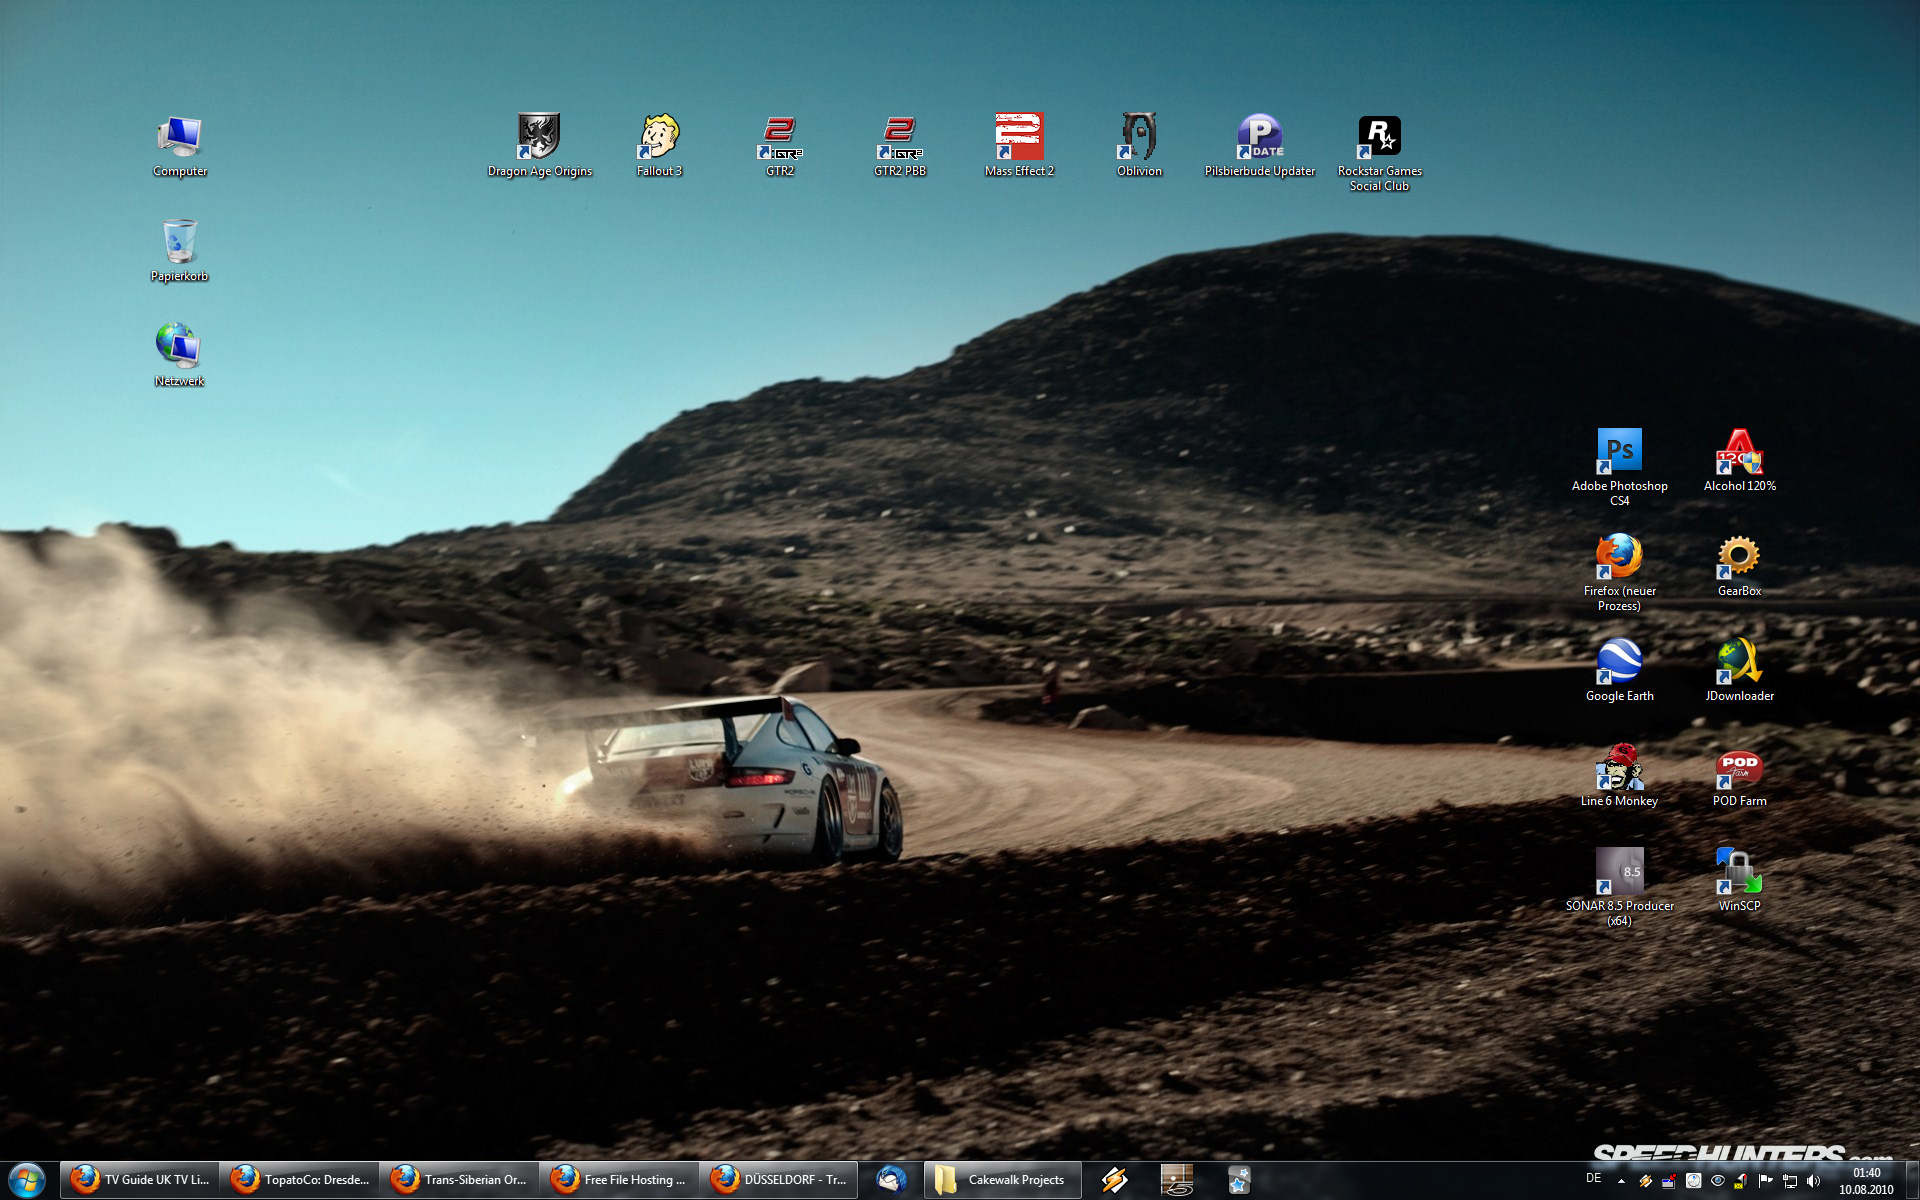Switch to the Cakewalk Projects taskbar folder

click(x=1002, y=1180)
